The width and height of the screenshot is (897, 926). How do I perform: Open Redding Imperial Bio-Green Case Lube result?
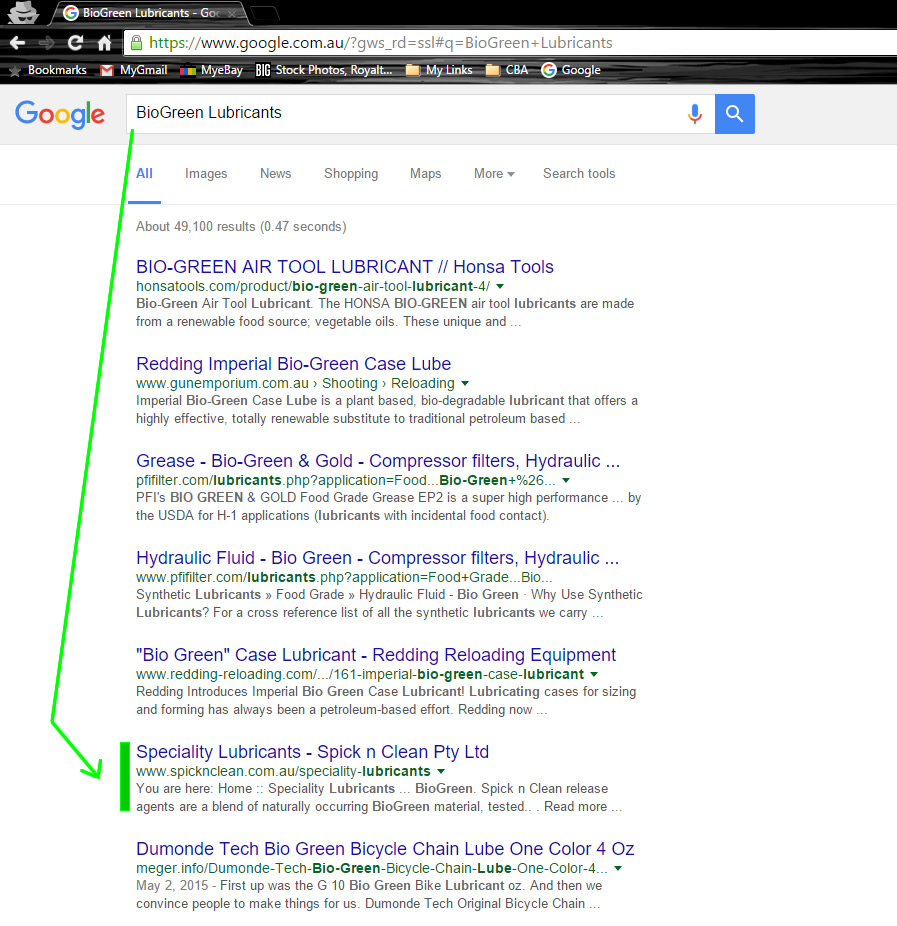pos(293,364)
